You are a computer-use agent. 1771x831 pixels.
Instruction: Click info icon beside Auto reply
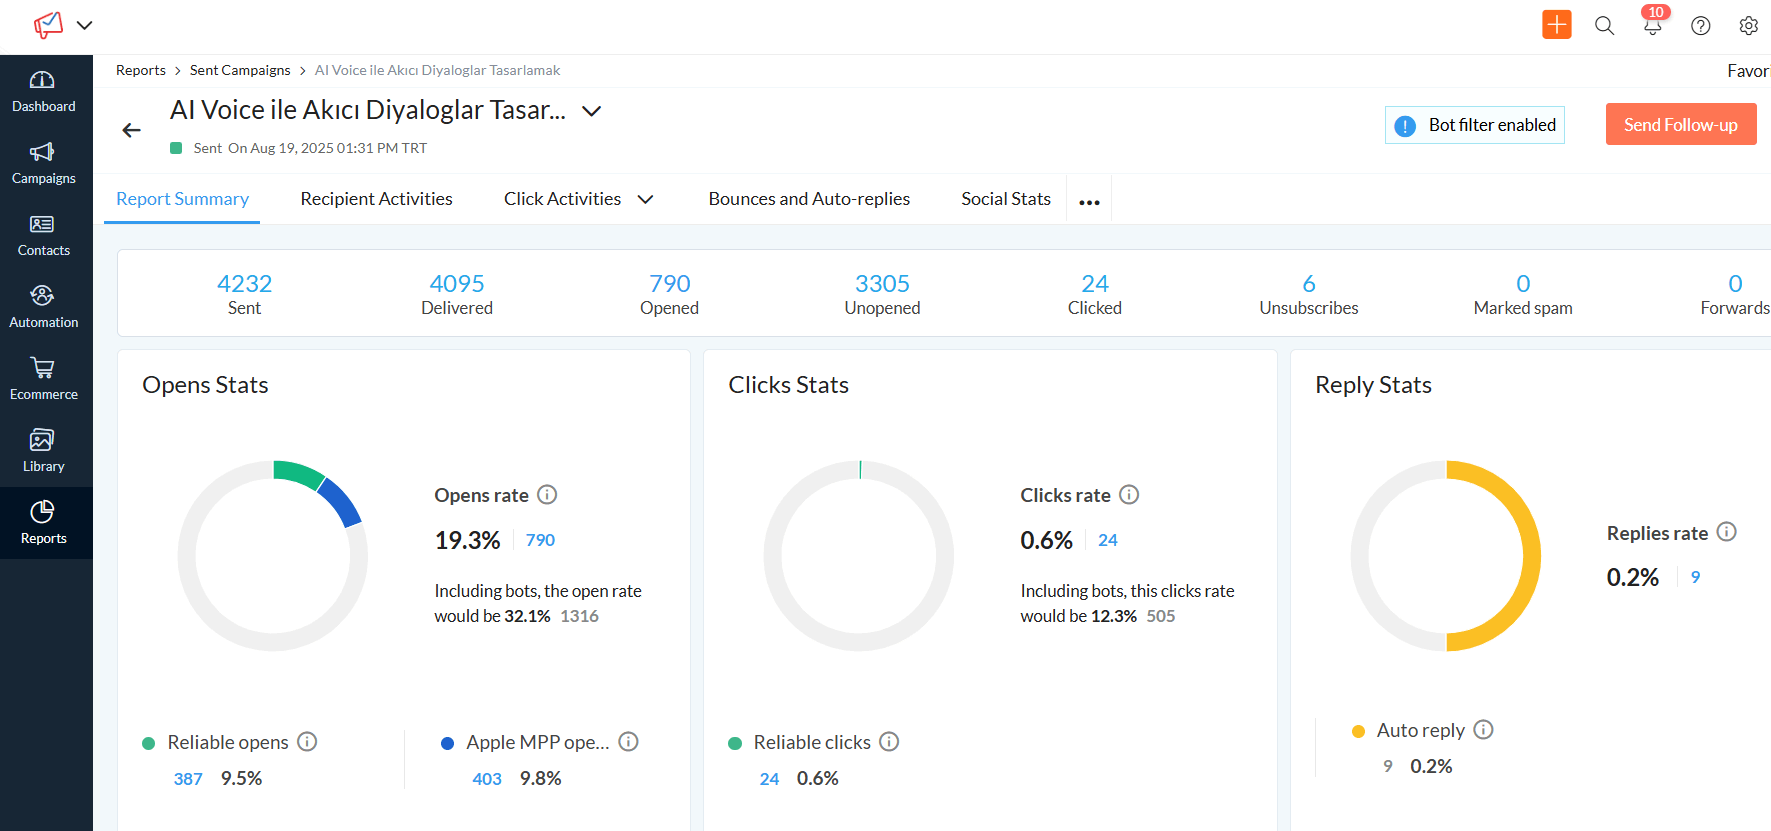[x=1484, y=730]
